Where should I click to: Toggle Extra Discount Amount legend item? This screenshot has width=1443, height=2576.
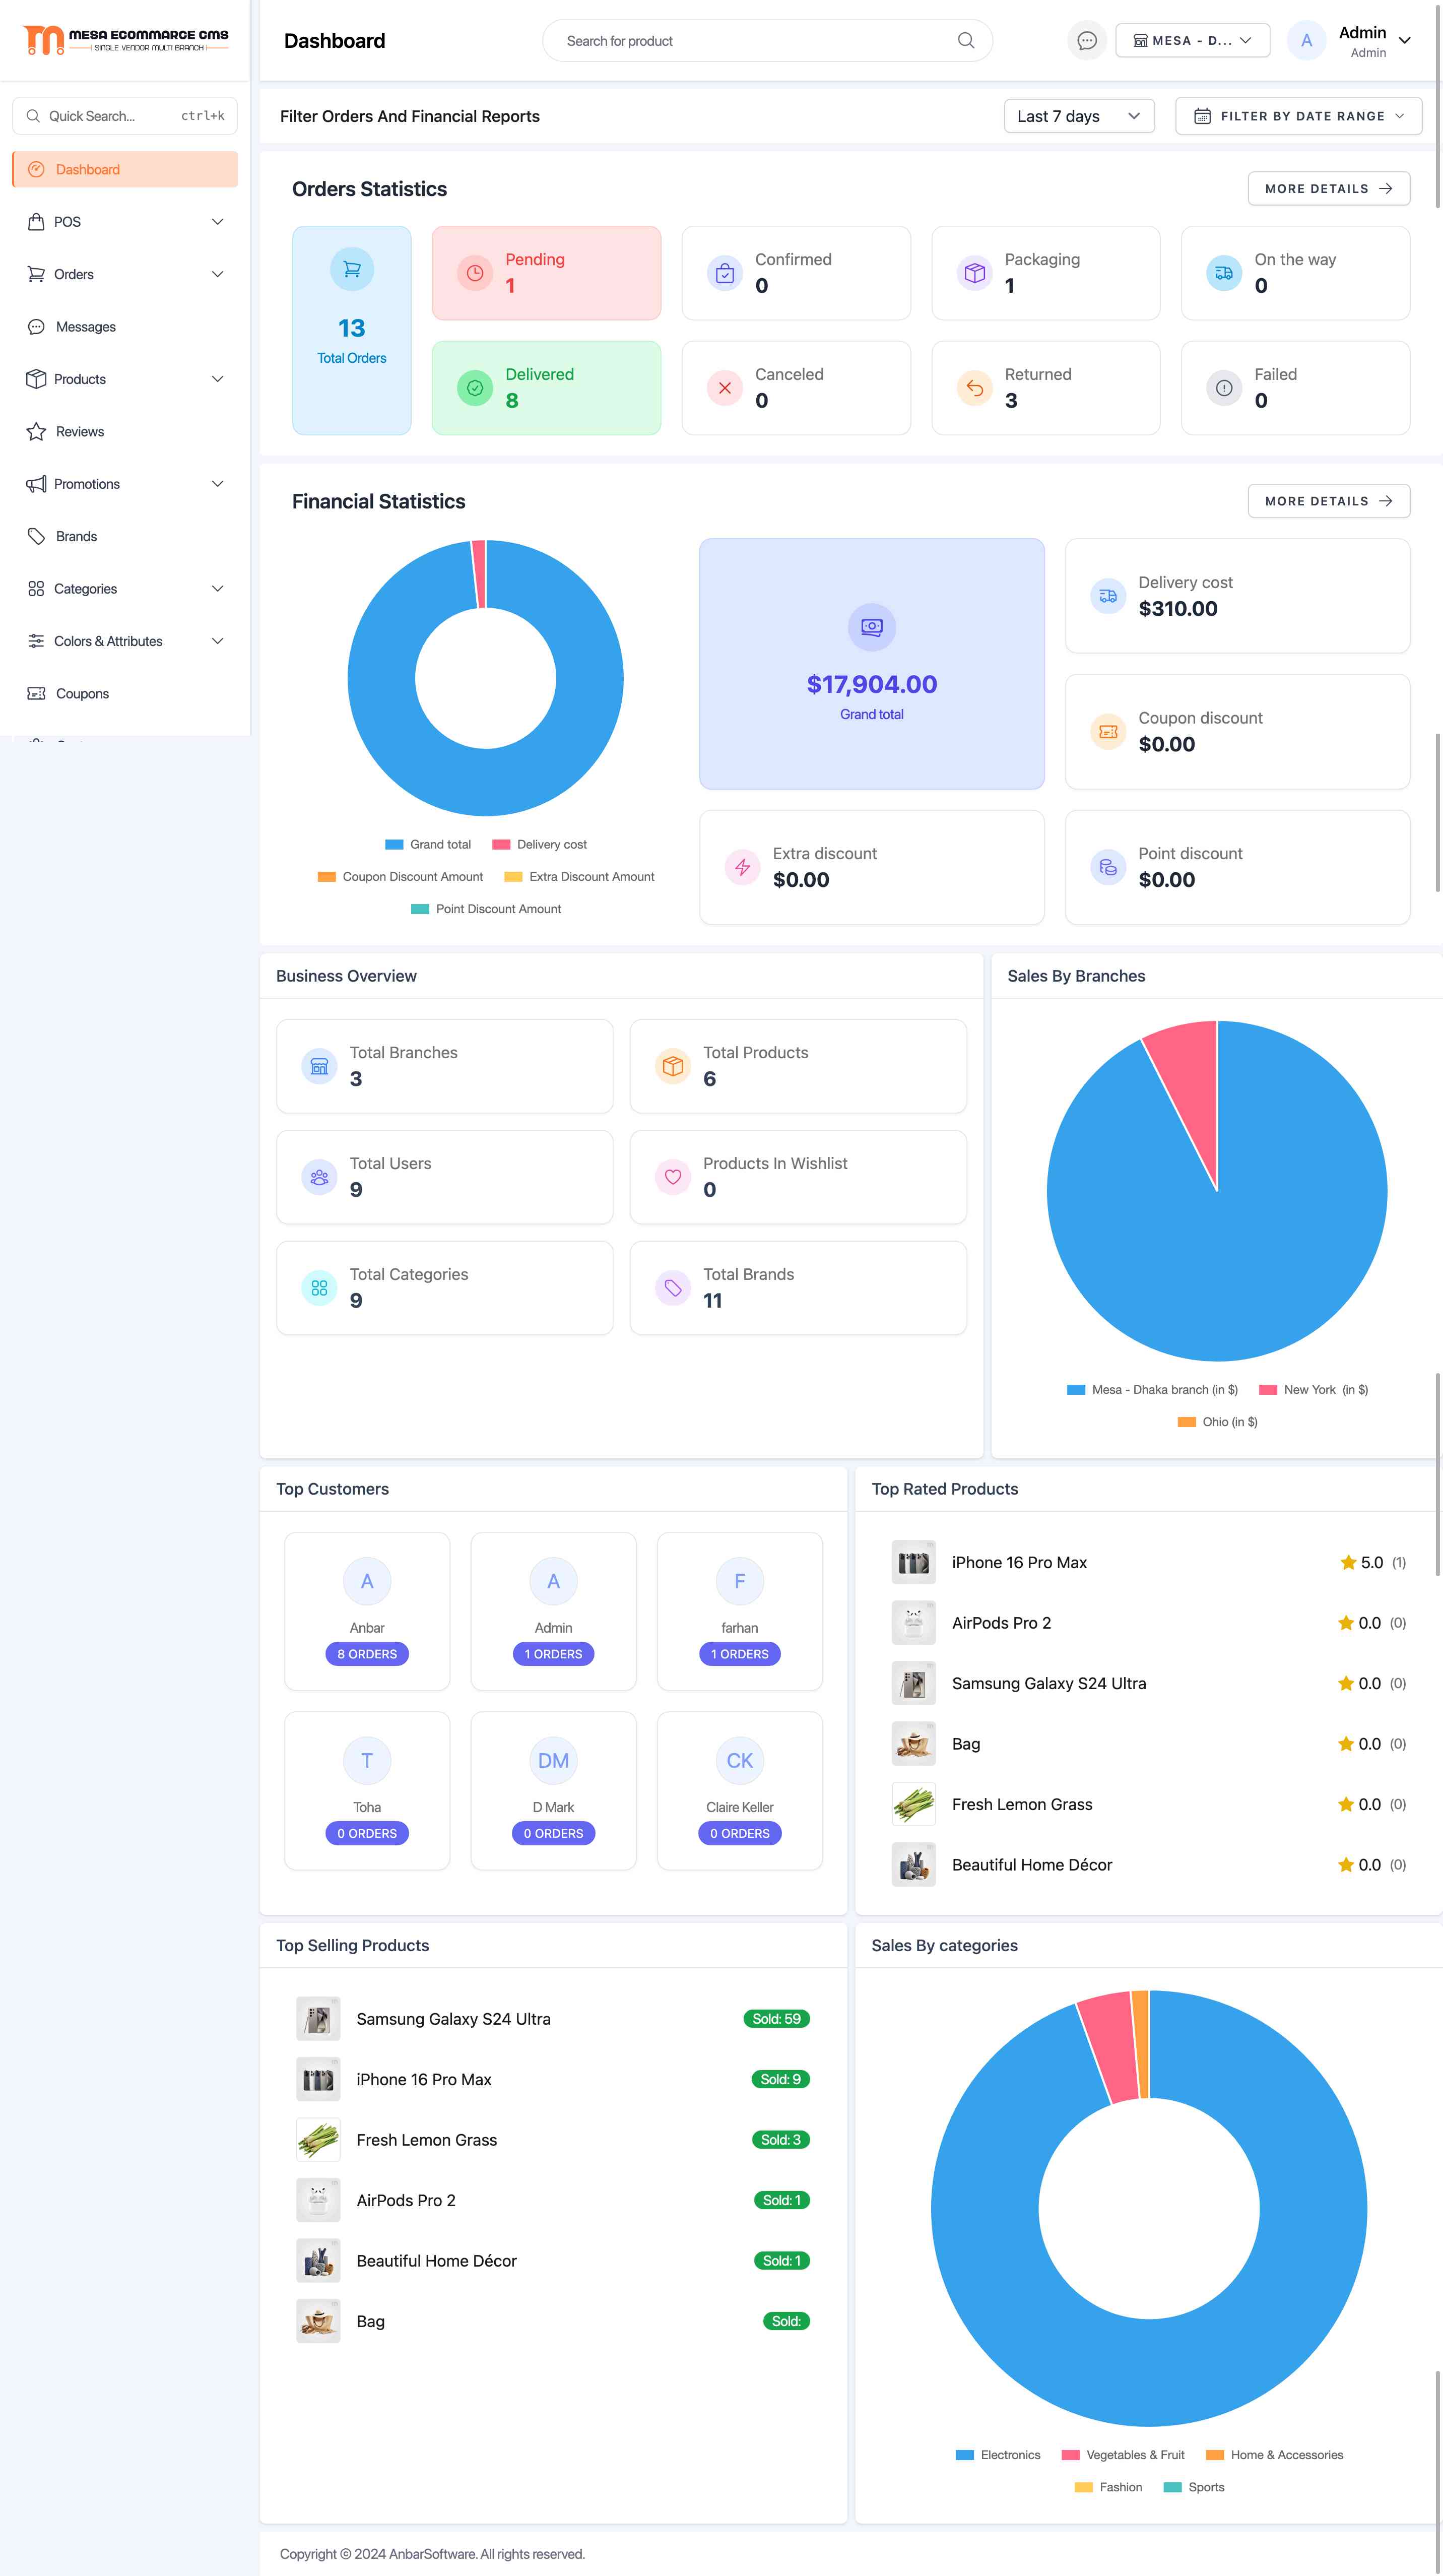point(580,877)
